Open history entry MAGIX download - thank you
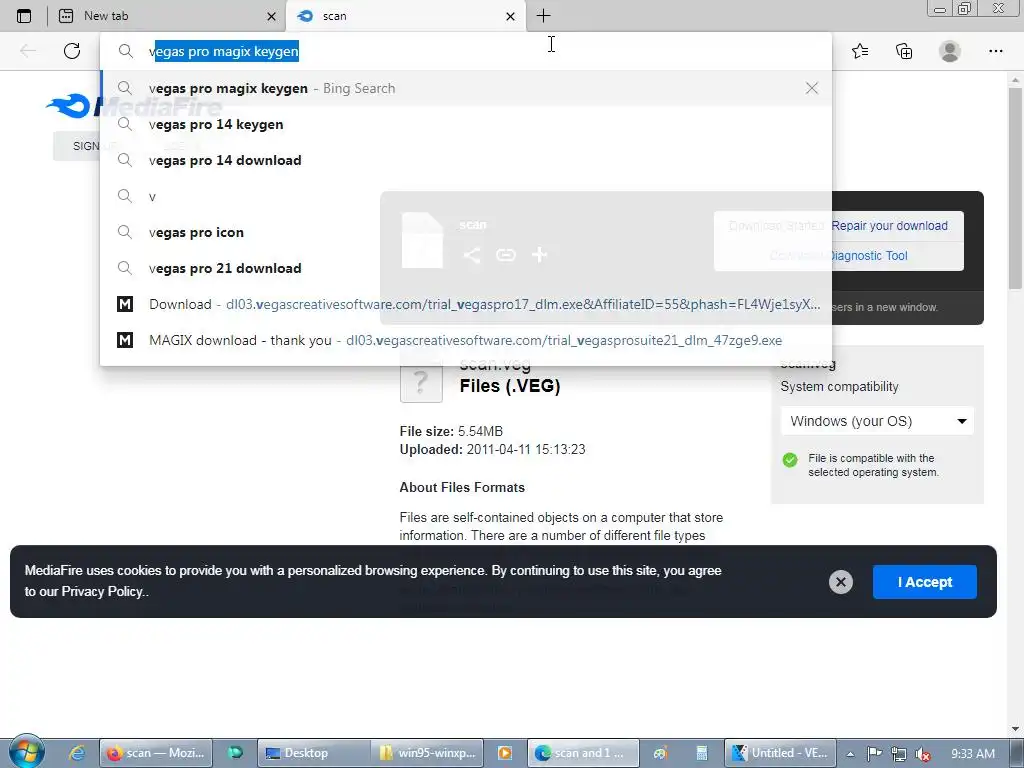Image resolution: width=1024 pixels, height=768 pixels. [x=466, y=340]
